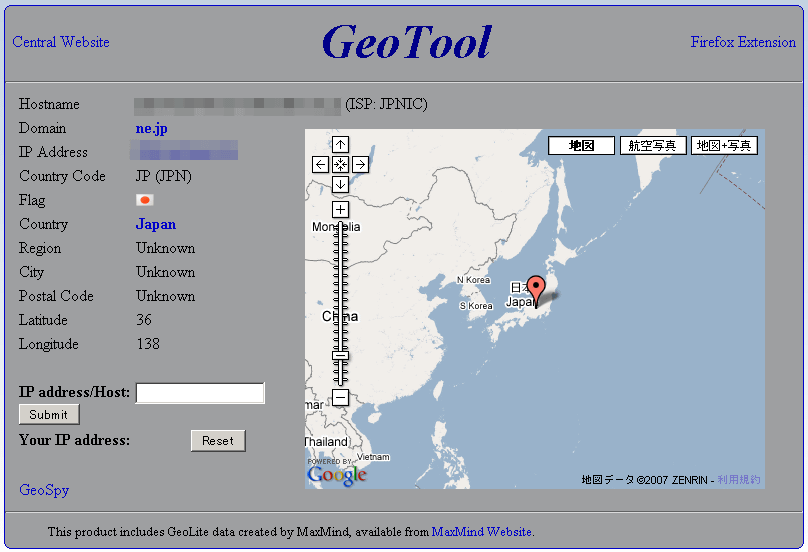Zoom out with the minus button
Image resolution: width=808 pixels, height=552 pixels.
pos(340,397)
